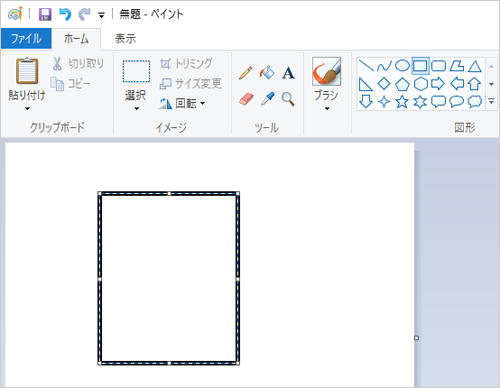Select the Left arrow shape
500x388 pixels.
tap(457, 84)
